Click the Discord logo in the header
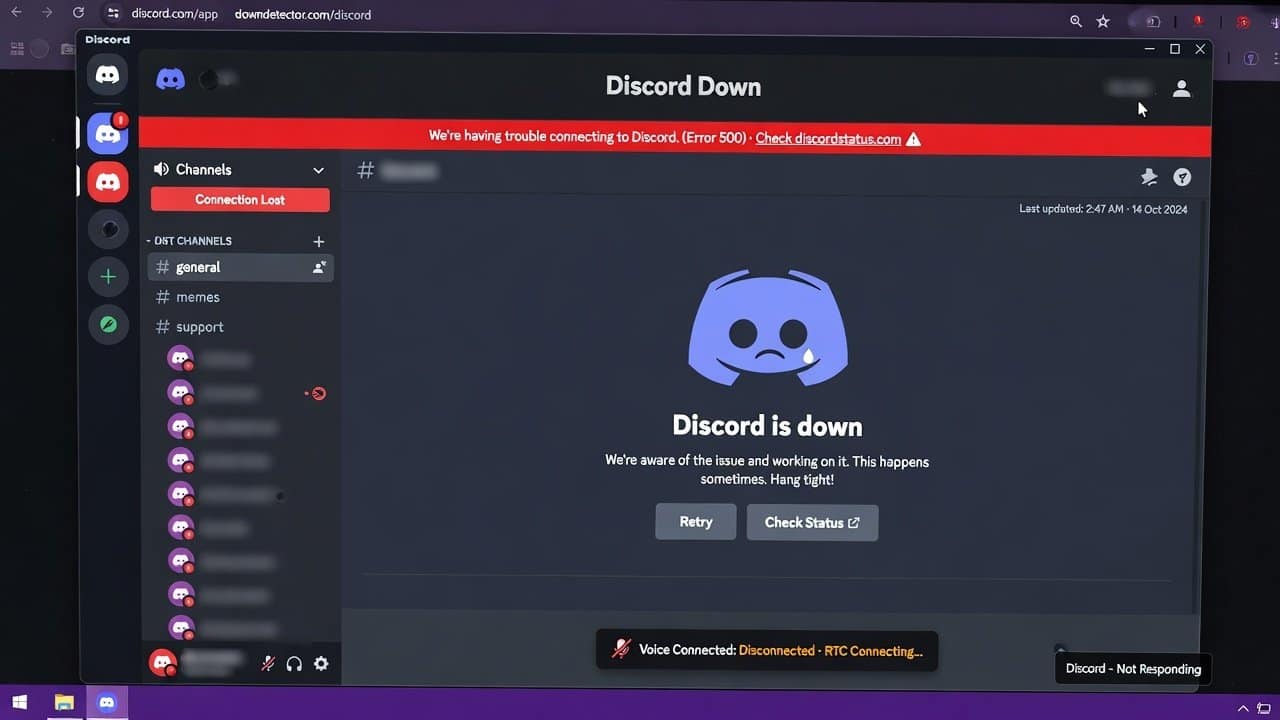This screenshot has width=1280, height=720. [x=171, y=79]
